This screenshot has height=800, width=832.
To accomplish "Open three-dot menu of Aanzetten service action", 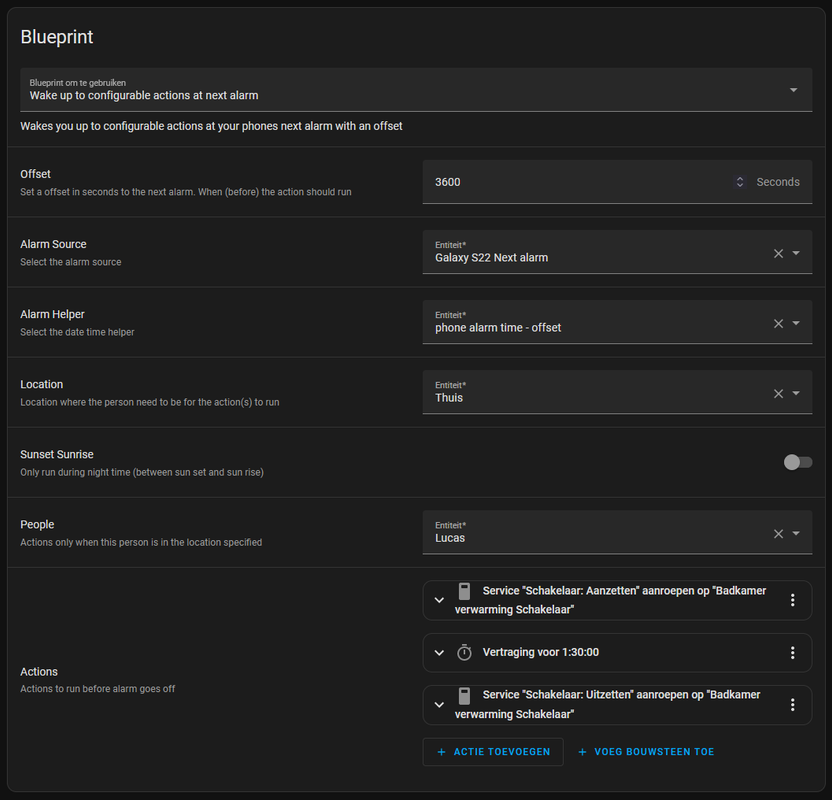I will click(x=792, y=600).
